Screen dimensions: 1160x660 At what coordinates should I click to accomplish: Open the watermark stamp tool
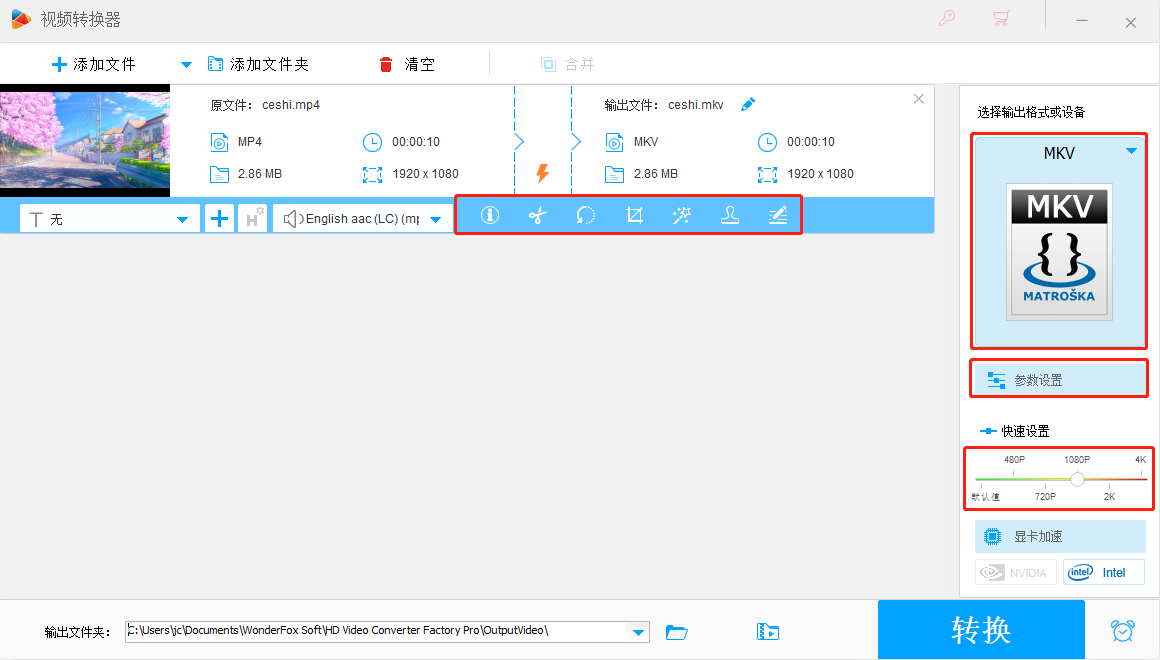[x=730, y=215]
